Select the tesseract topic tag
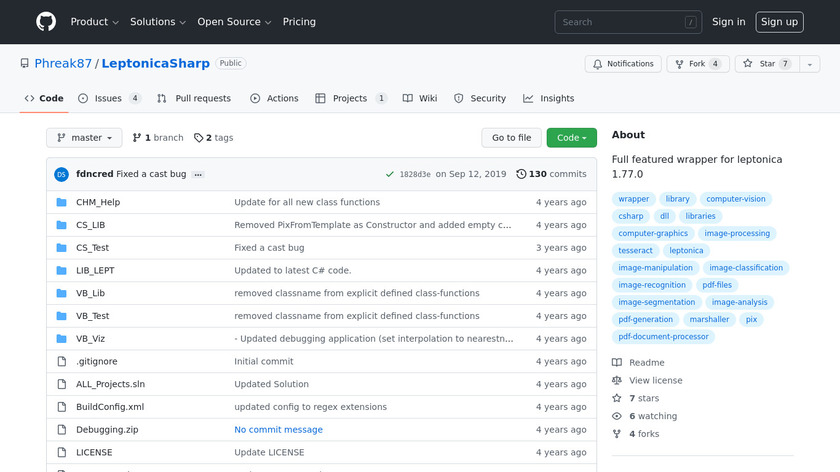Screen dimensions: 840x472 click(635, 251)
